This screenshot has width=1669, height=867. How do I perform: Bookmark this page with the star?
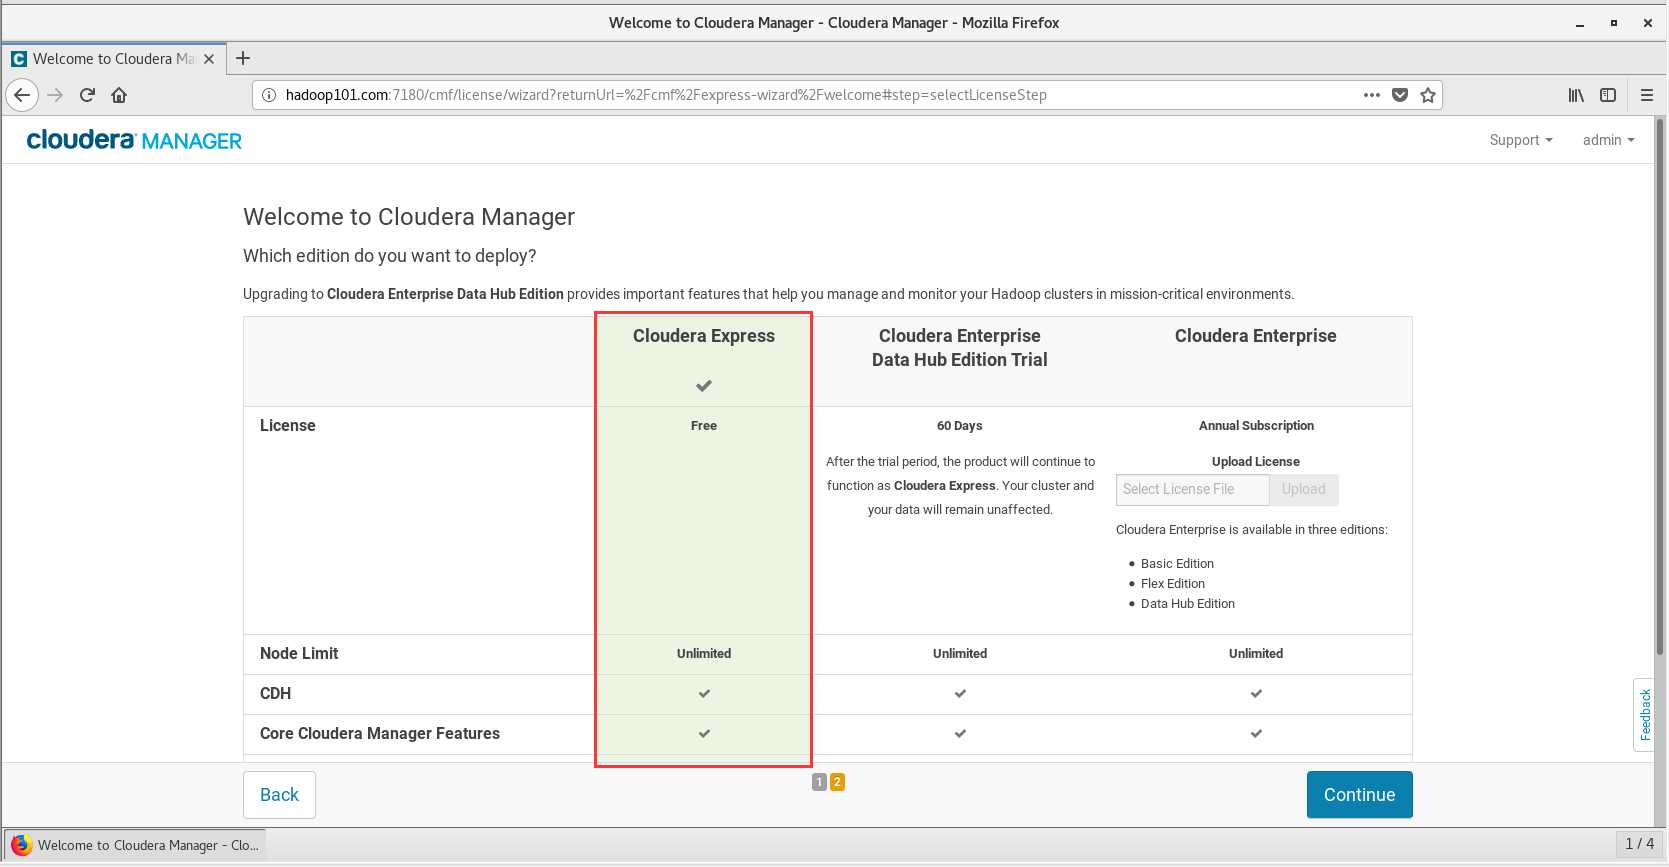[x=1428, y=95]
